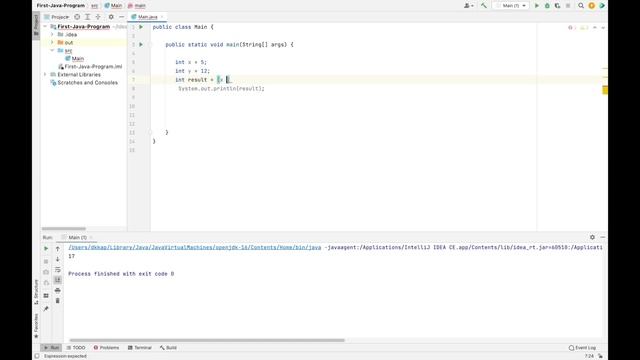Screen dimensions: 640x360
Task: Click Collapse All icon in Project panel
Action: [98, 17]
